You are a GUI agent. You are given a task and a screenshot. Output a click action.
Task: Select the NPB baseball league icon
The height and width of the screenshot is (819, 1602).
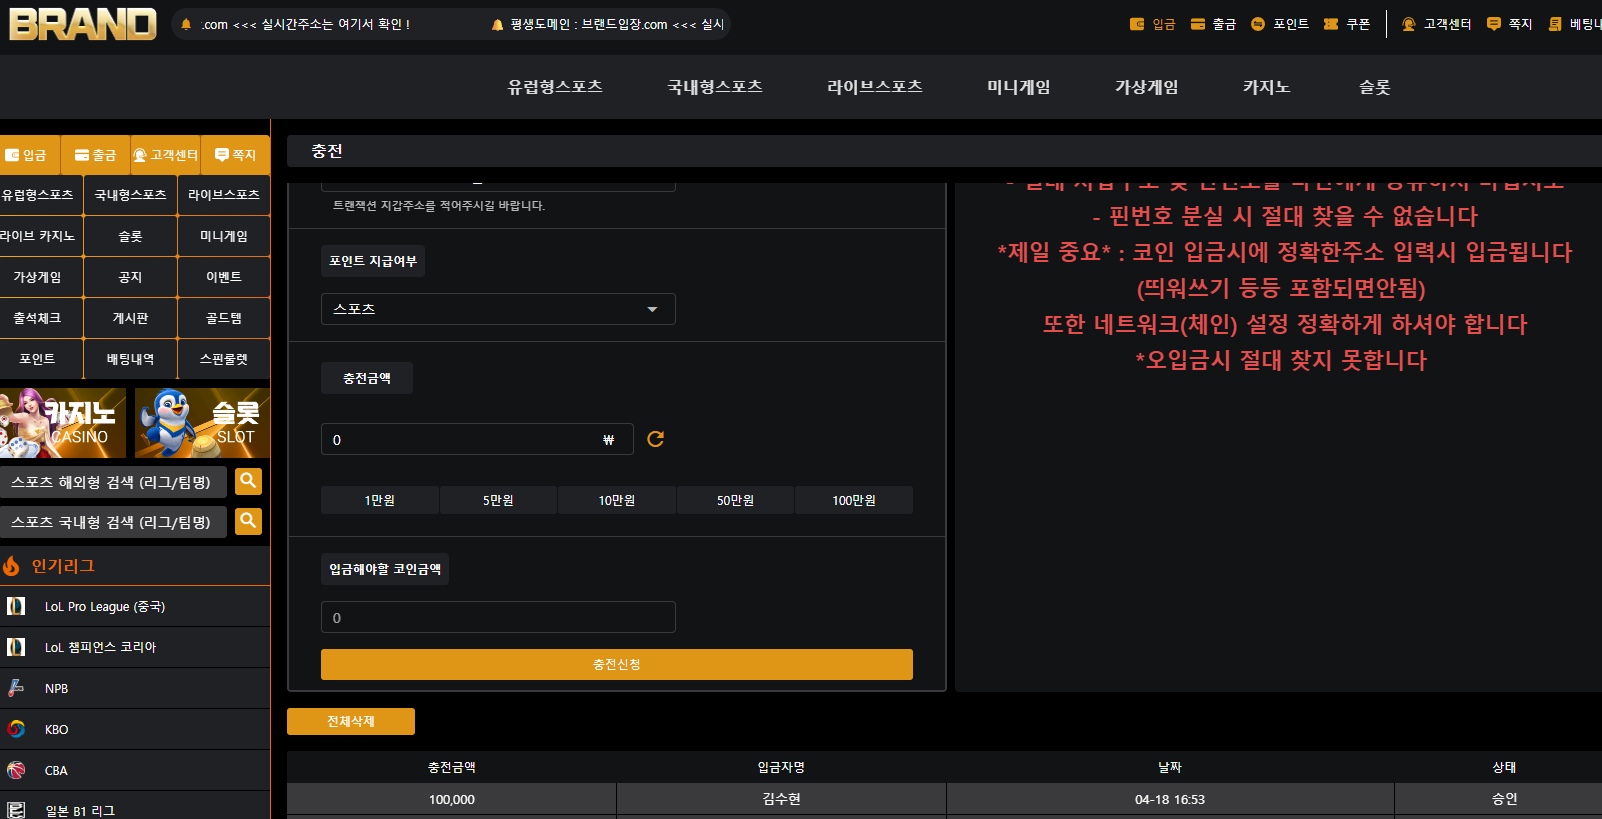[16, 688]
